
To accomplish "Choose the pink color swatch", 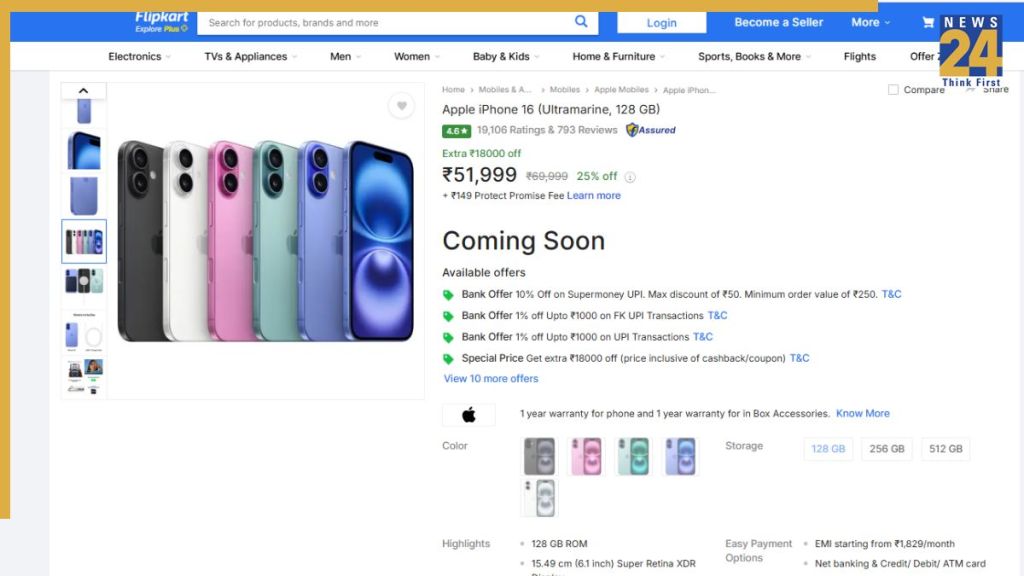I will pos(586,456).
